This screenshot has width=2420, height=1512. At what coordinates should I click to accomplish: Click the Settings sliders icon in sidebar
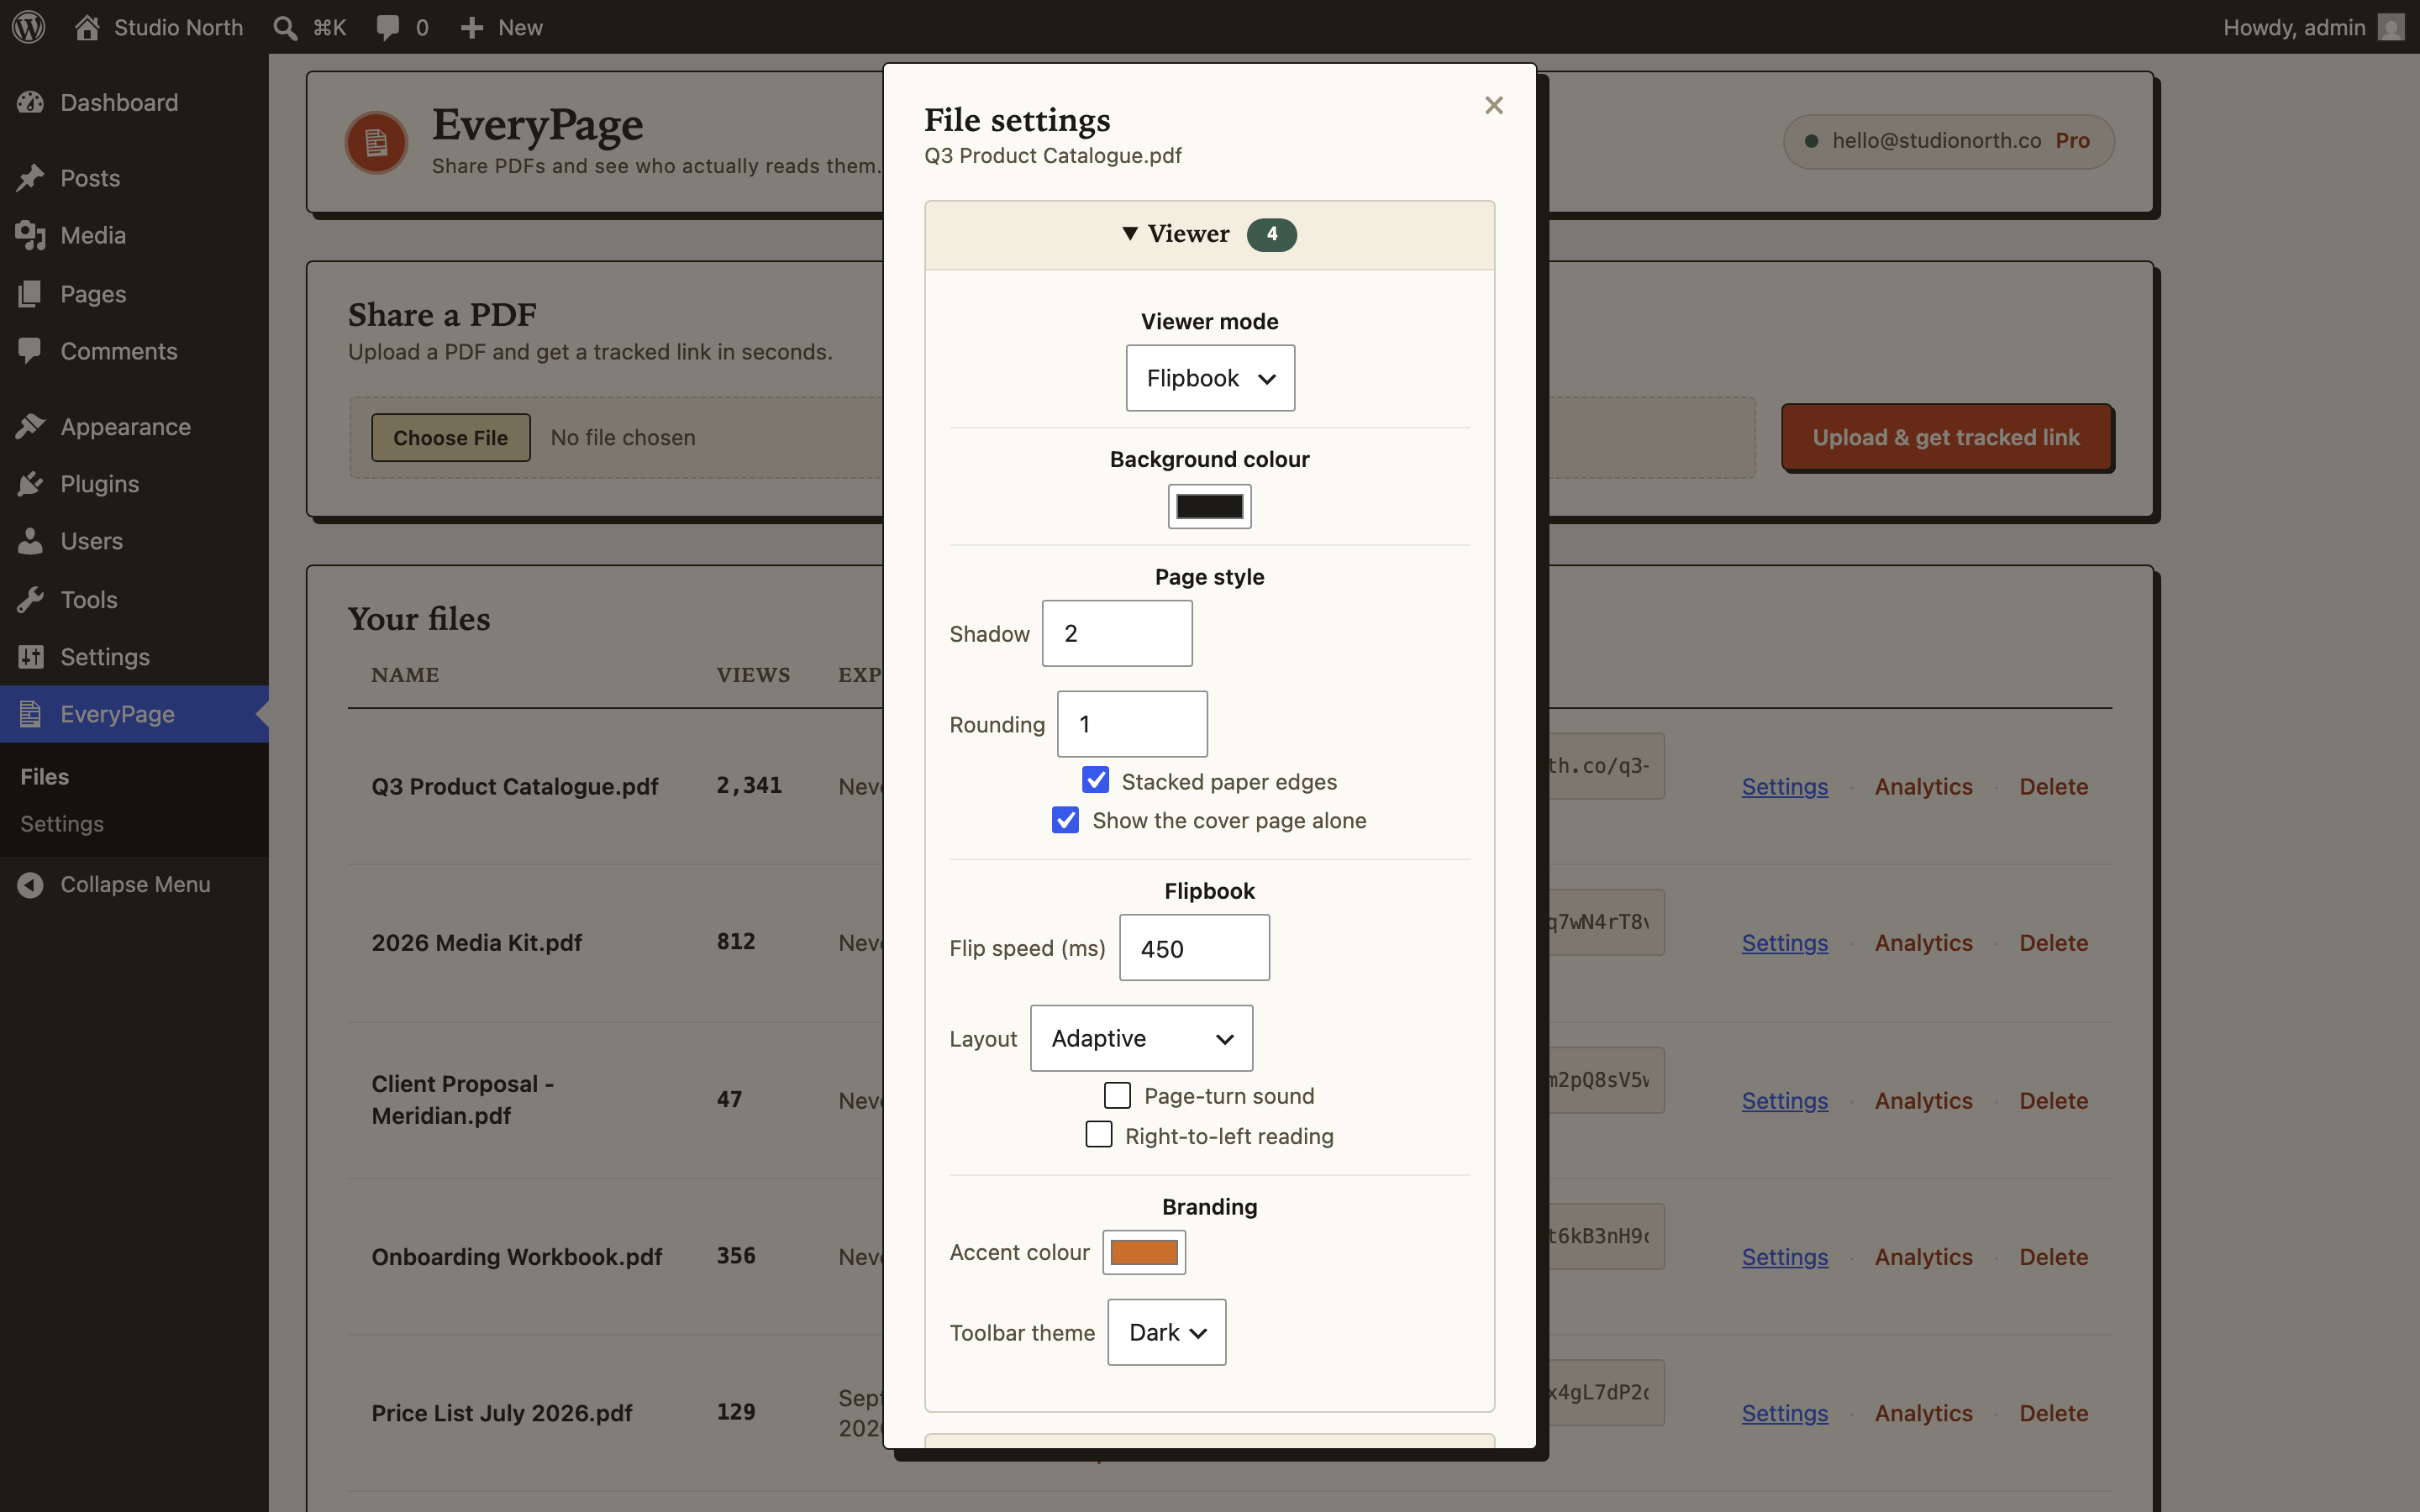point(31,656)
